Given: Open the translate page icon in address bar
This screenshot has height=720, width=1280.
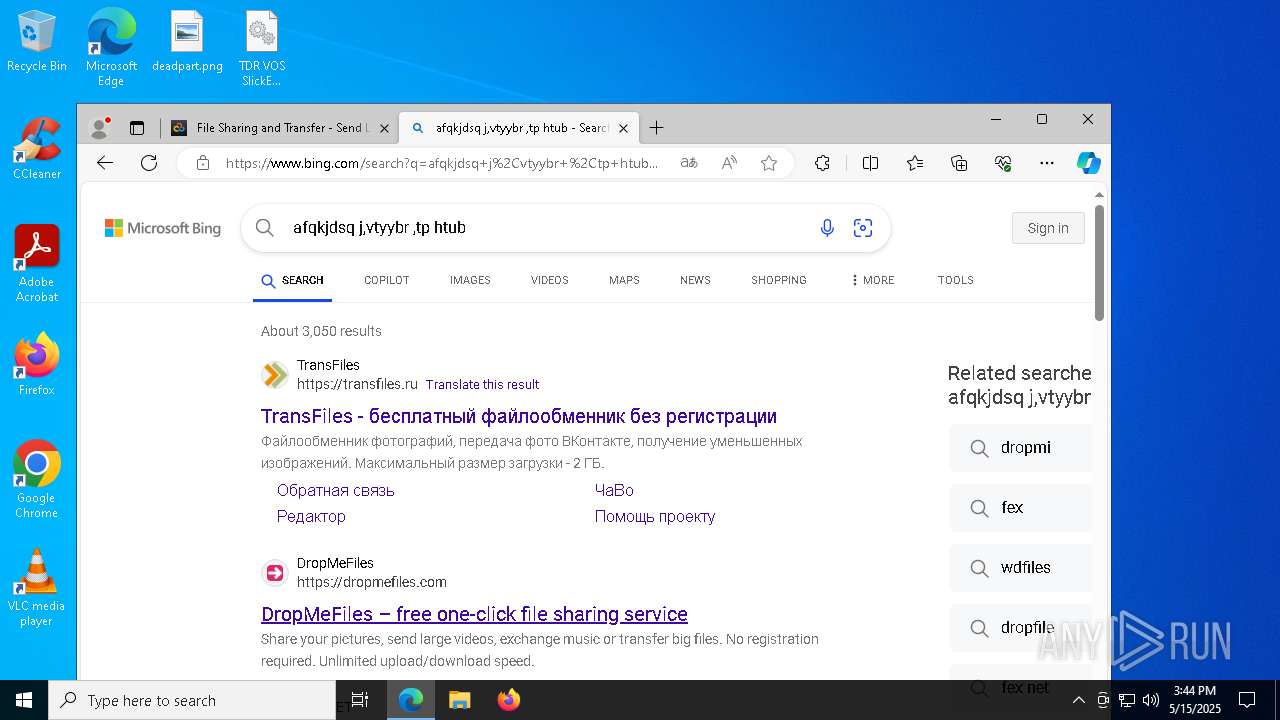Looking at the screenshot, I should [689, 163].
